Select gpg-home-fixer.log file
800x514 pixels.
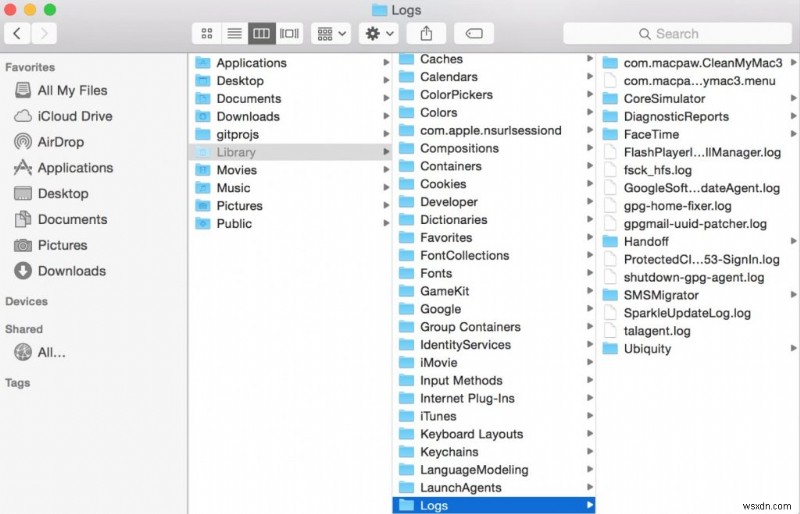point(699,206)
